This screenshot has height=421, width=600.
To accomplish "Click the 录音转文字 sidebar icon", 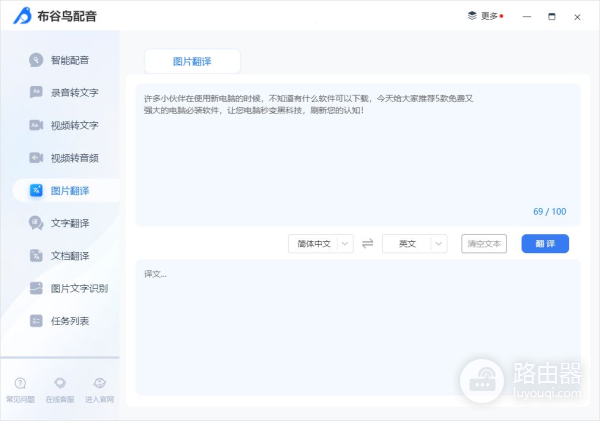I will point(36,92).
